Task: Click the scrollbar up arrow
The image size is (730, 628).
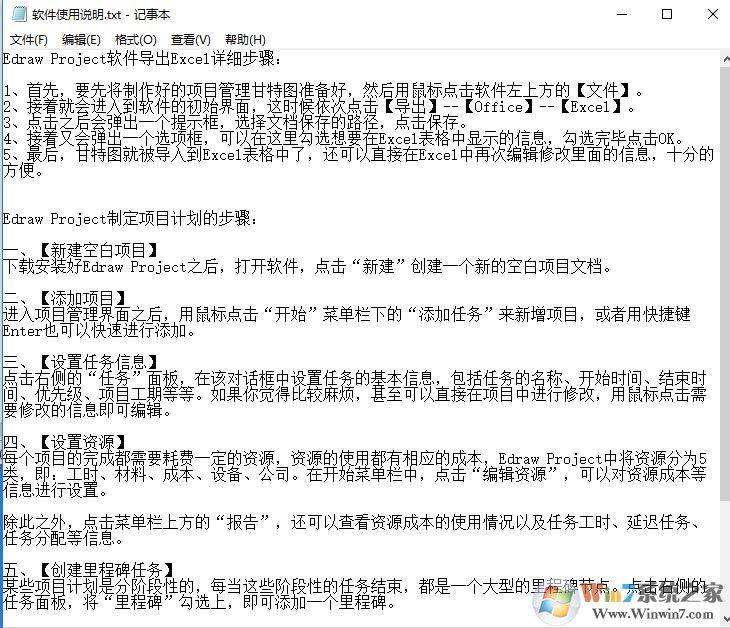Action: pyautogui.click(x=726, y=60)
